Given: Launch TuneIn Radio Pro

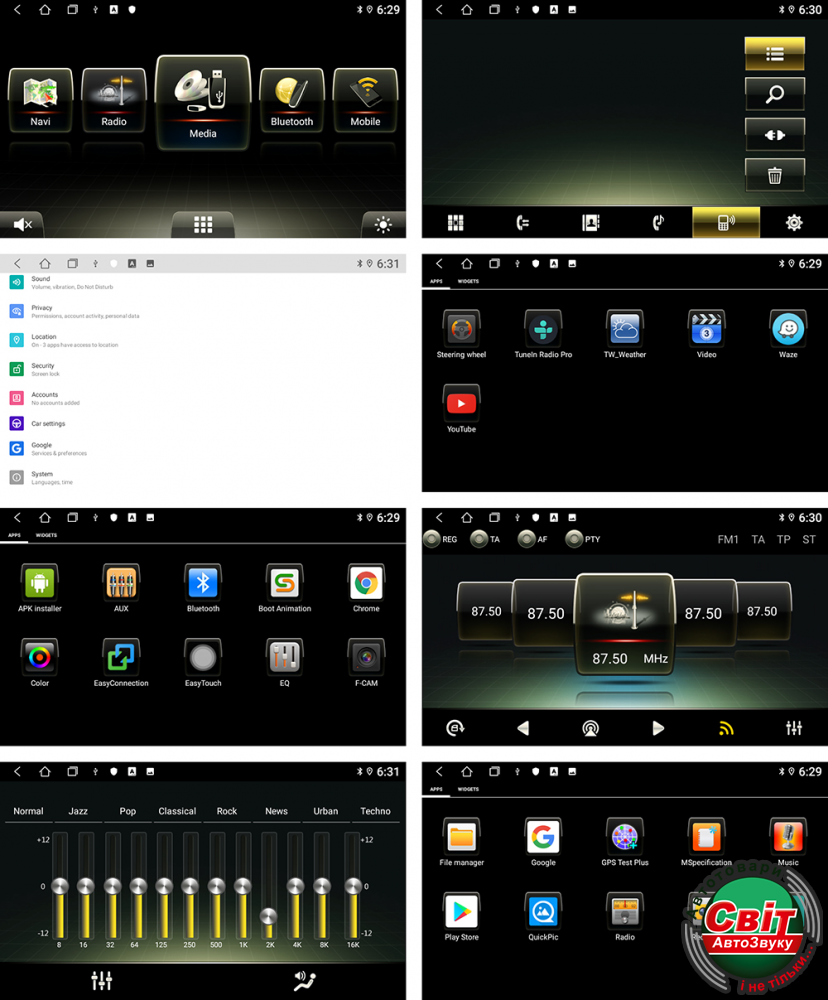Looking at the screenshot, I should (543, 330).
